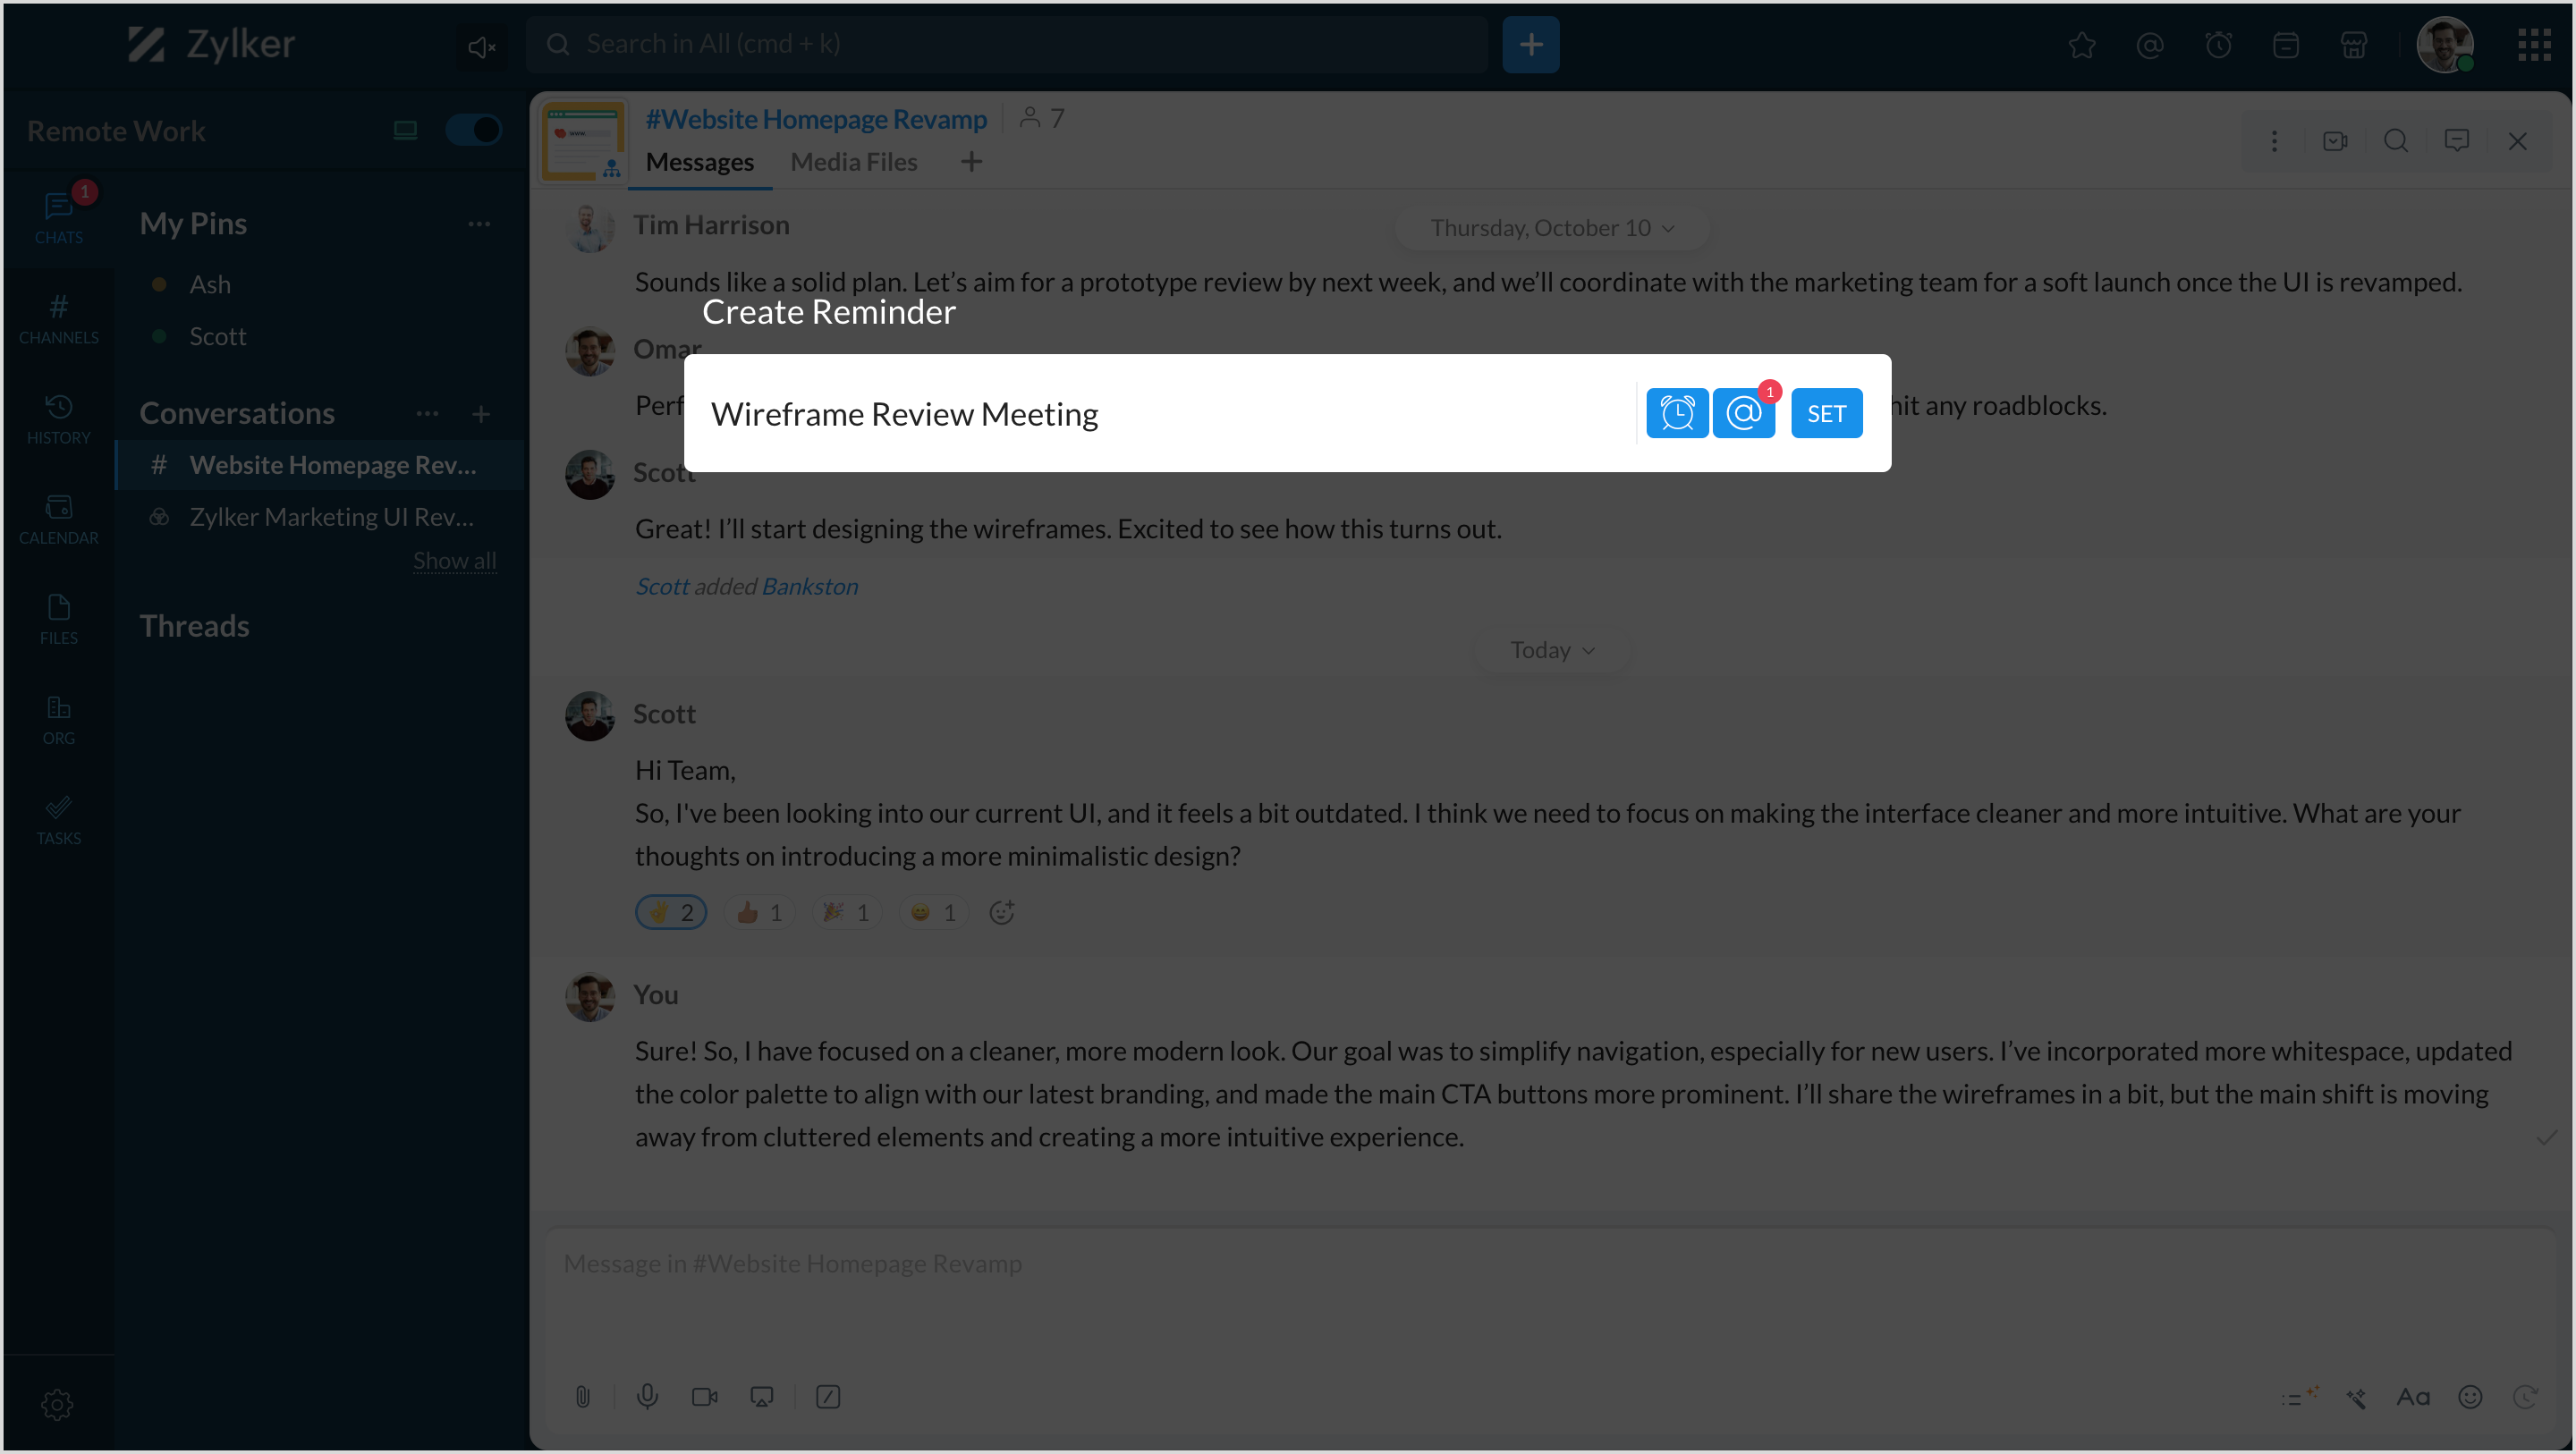Expand the Today date dropdown
This screenshot has height=1454, width=2576.
tap(1551, 650)
